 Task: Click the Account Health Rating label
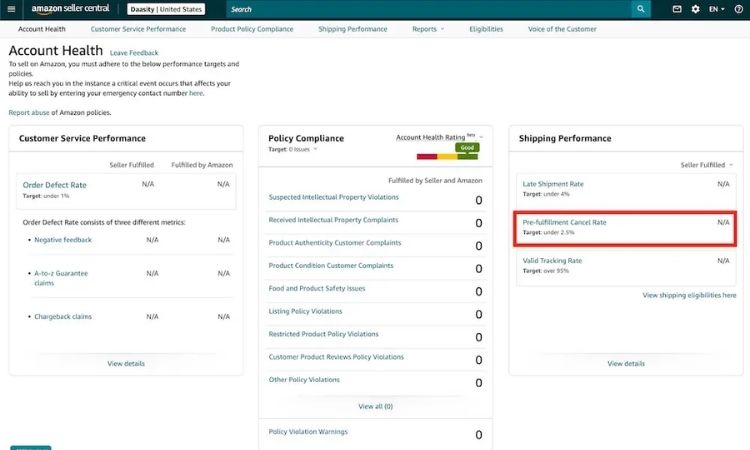click(x=430, y=137)
